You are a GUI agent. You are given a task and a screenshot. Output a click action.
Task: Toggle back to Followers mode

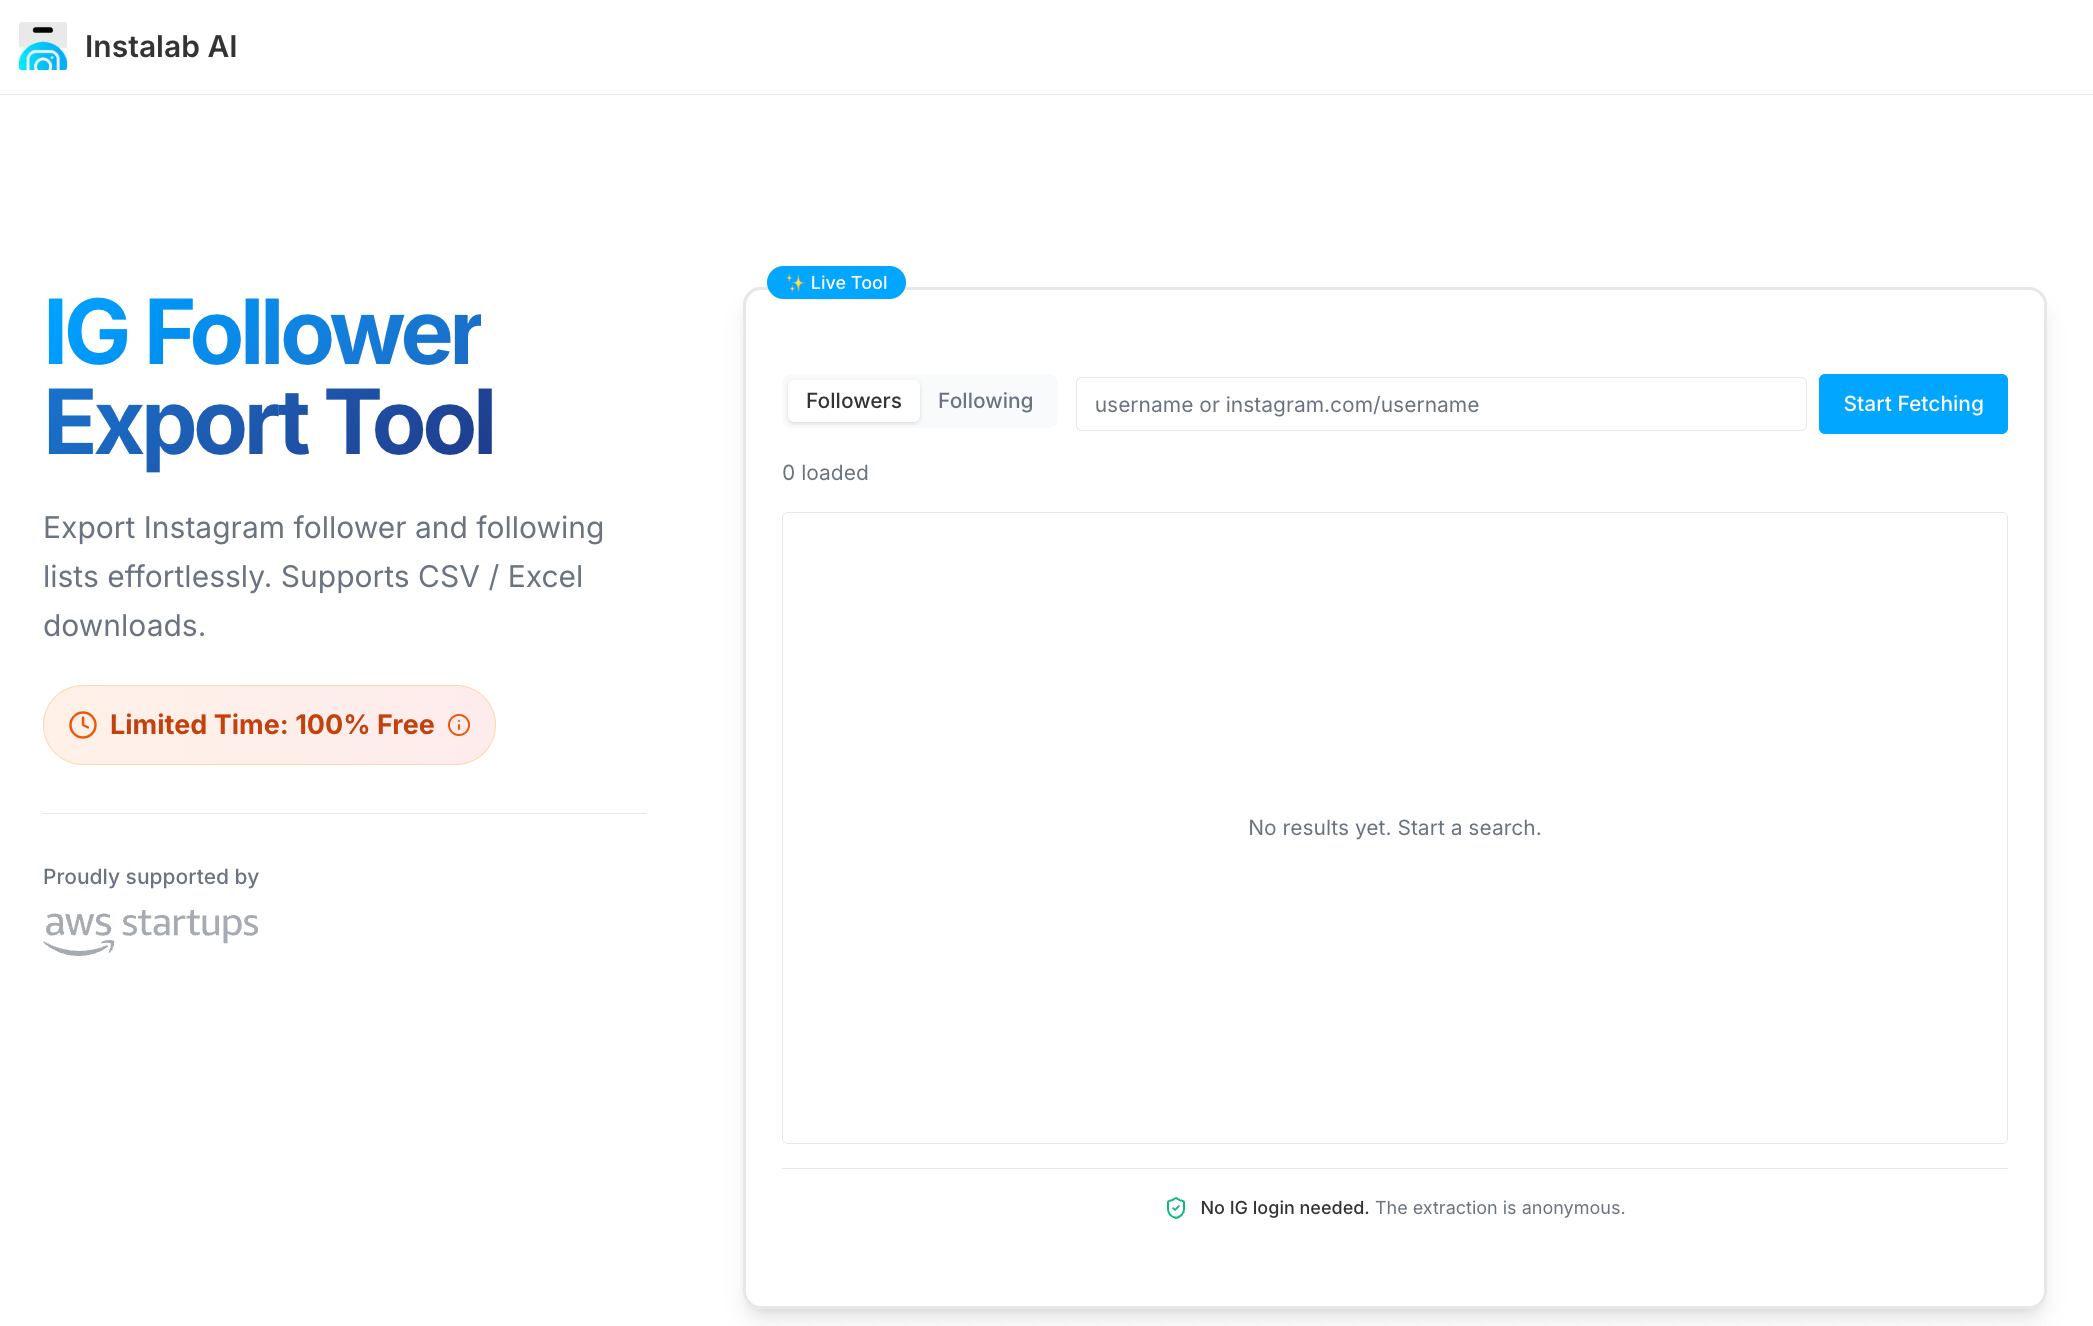pos(853,400)
